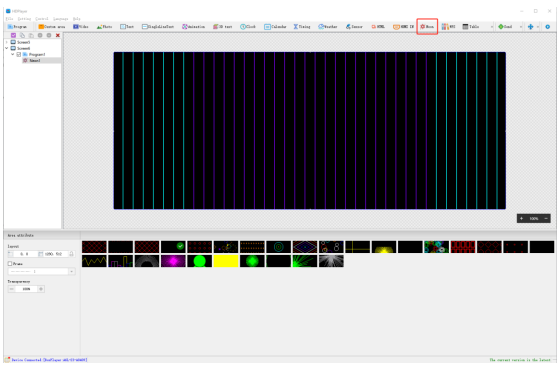Add a 3D text area
Screen dimensions: 560x366
pos(222,27)
